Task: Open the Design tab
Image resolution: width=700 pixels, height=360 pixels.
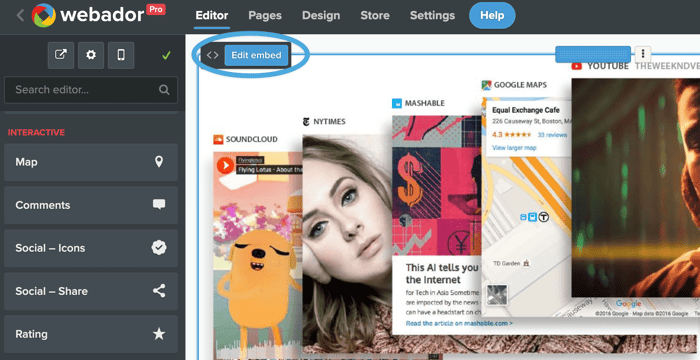Action: 321,15
